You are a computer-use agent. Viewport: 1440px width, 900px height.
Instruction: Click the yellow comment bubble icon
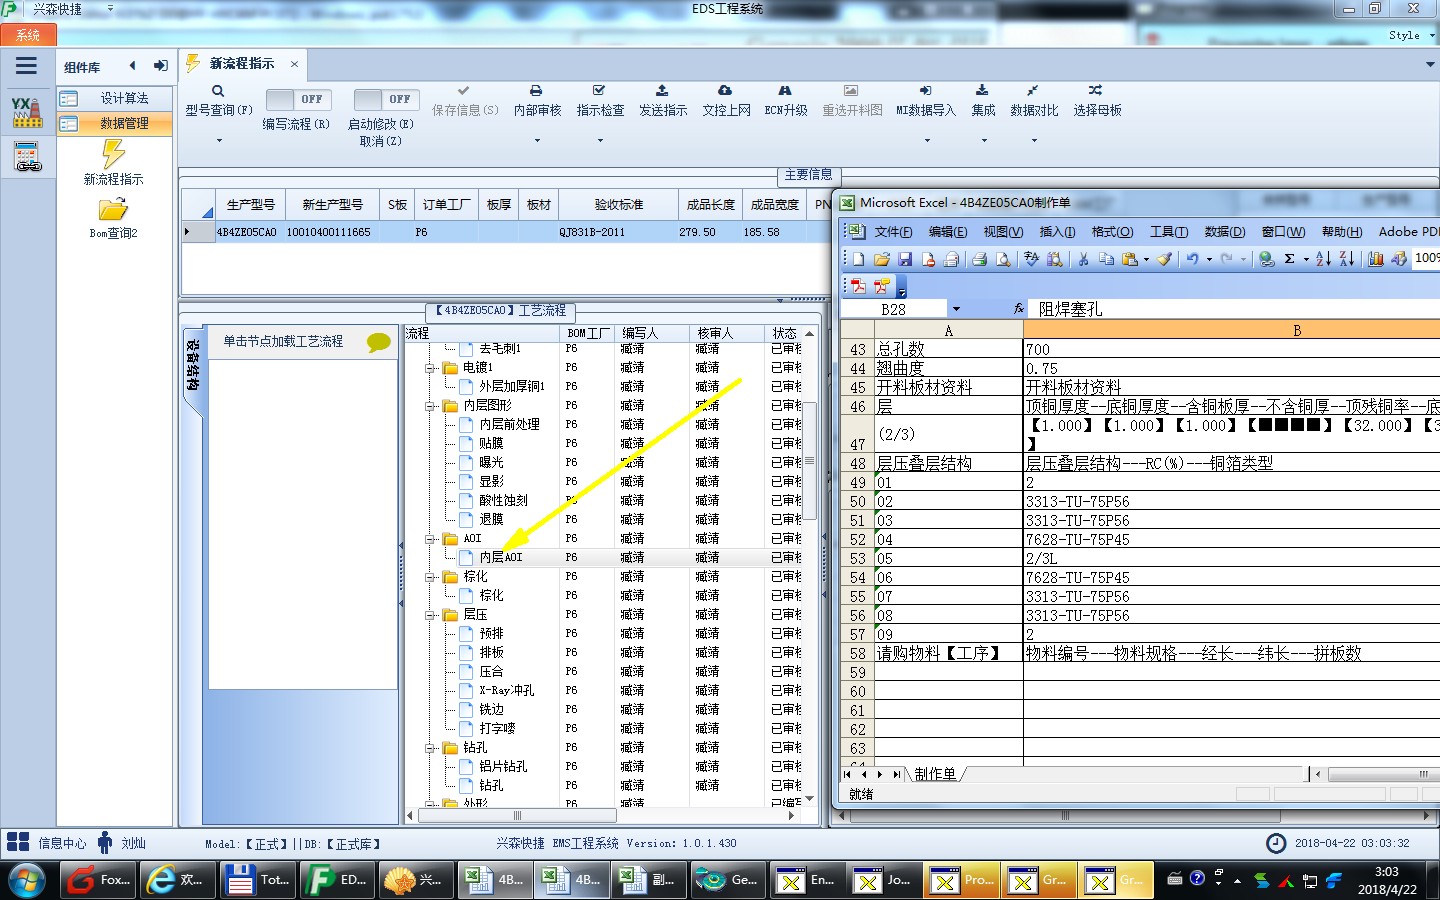[x=378, y=342]
